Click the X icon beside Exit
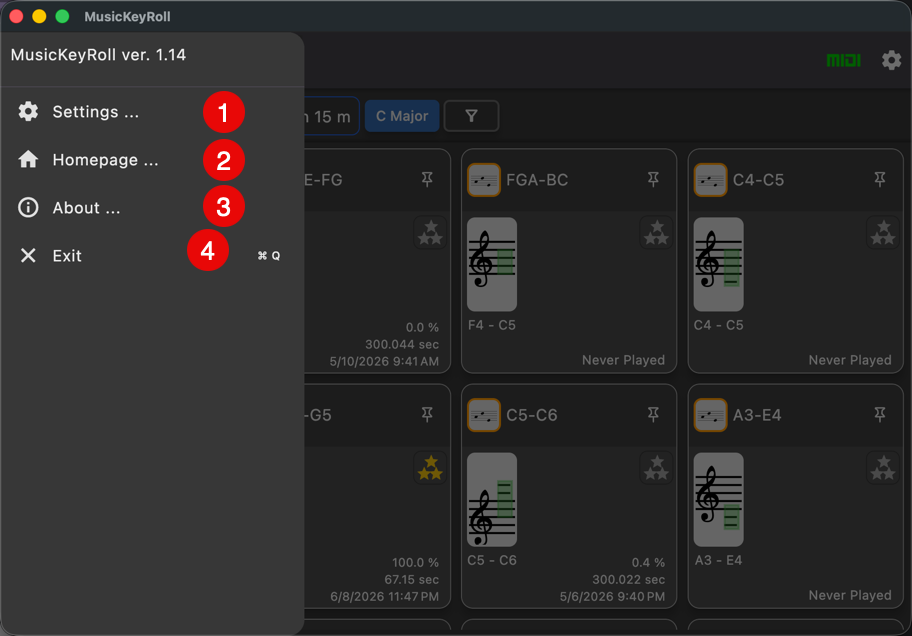912x636 pixels. pyautogui.click(x=28, y=255)
